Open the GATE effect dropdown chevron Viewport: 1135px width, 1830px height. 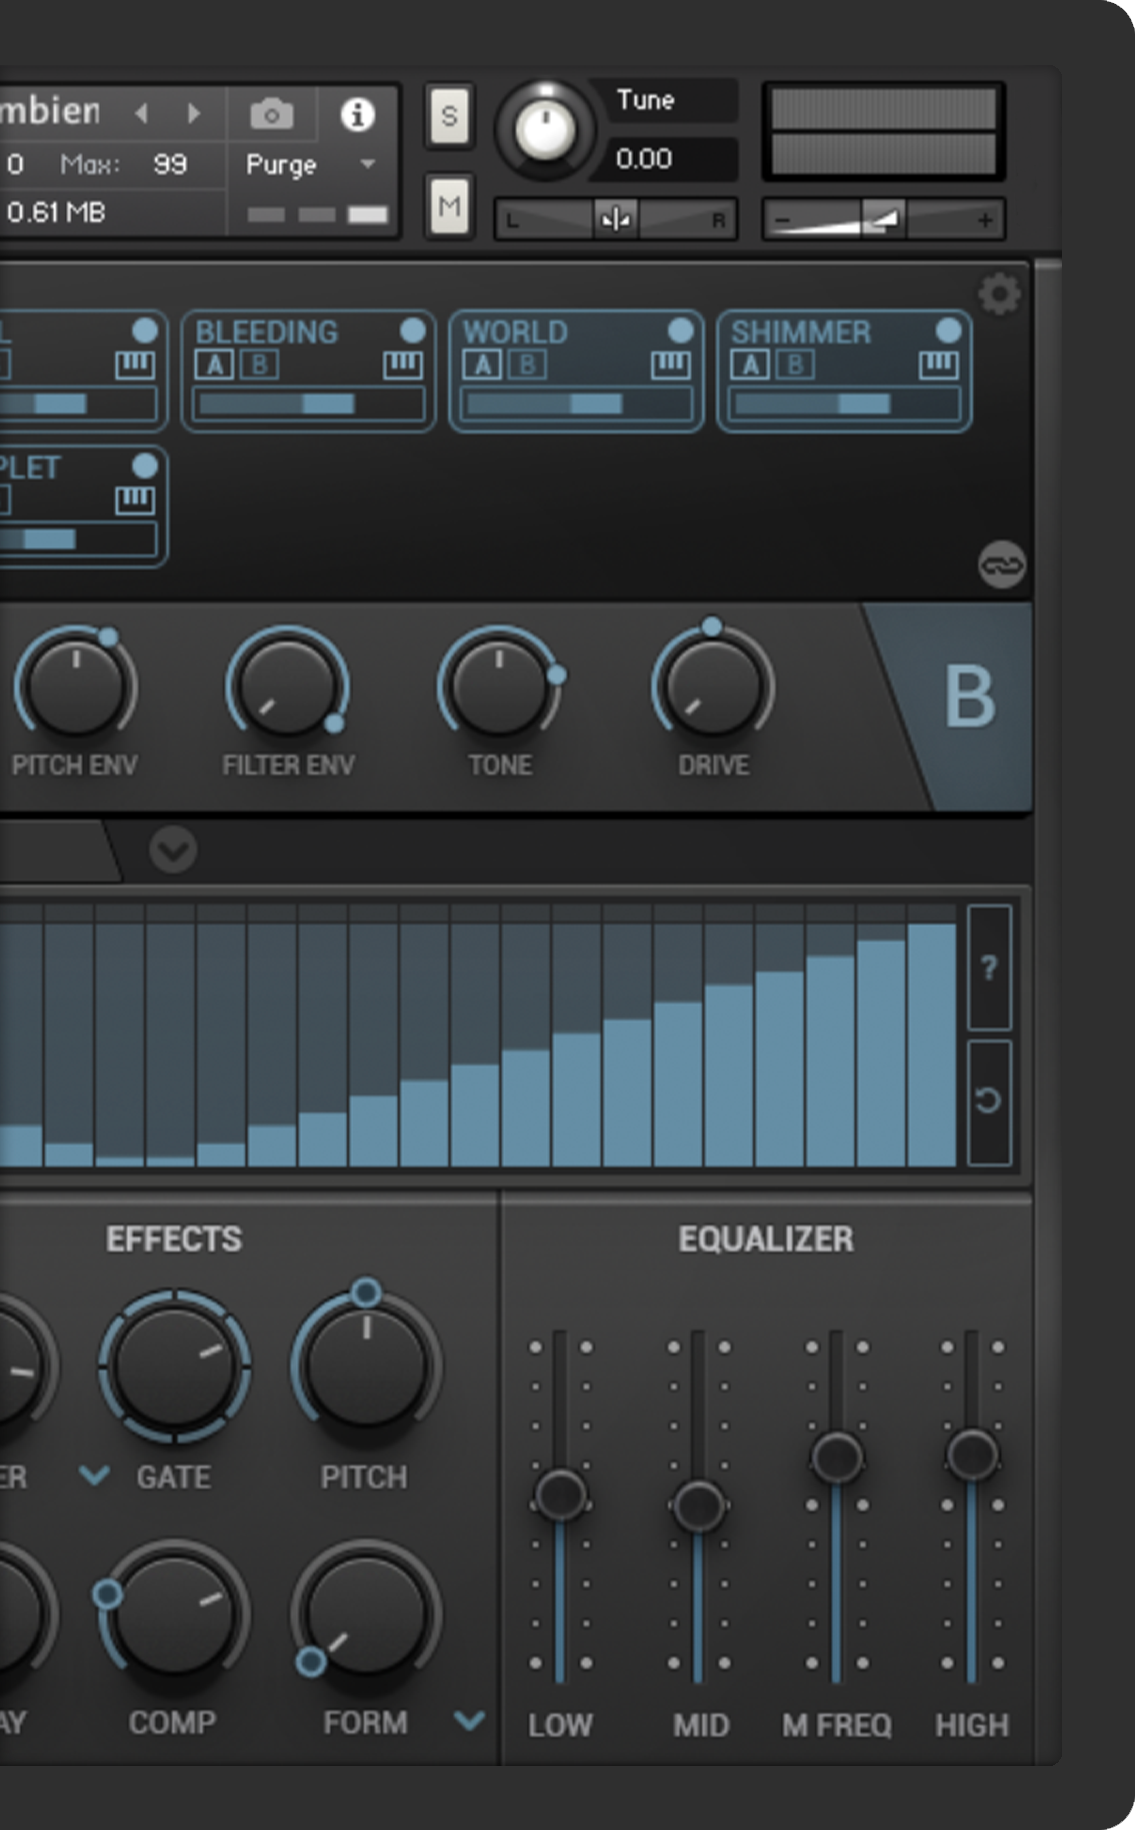pos(94,1474)
